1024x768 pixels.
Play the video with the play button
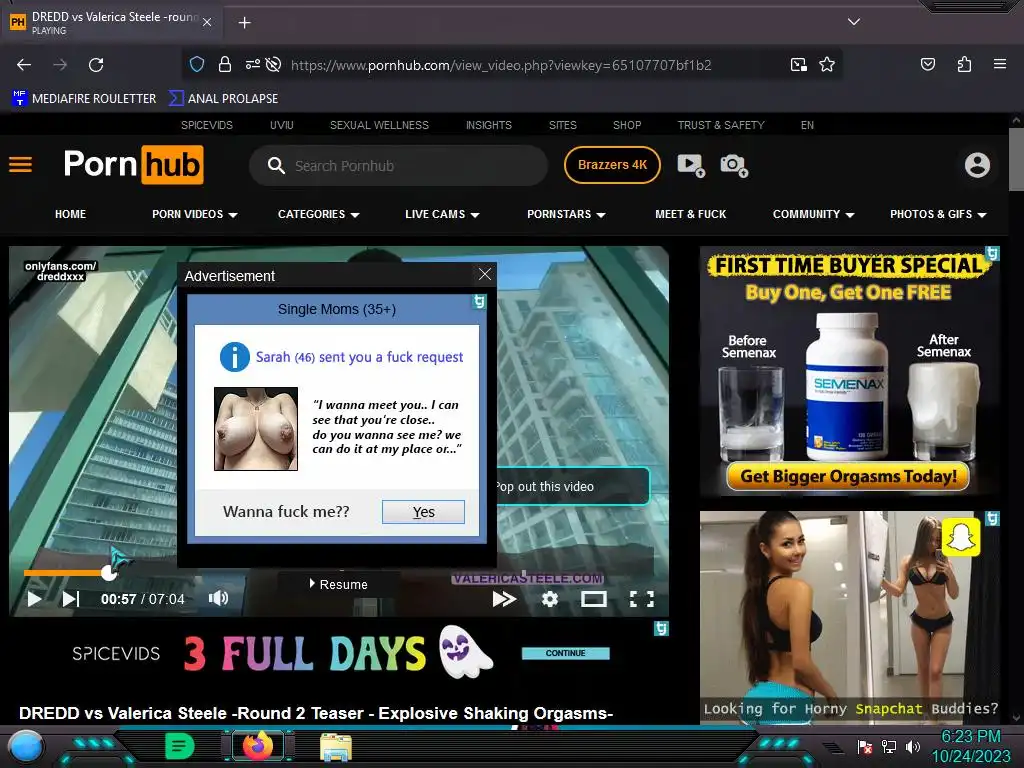click(x=34, y=599)
